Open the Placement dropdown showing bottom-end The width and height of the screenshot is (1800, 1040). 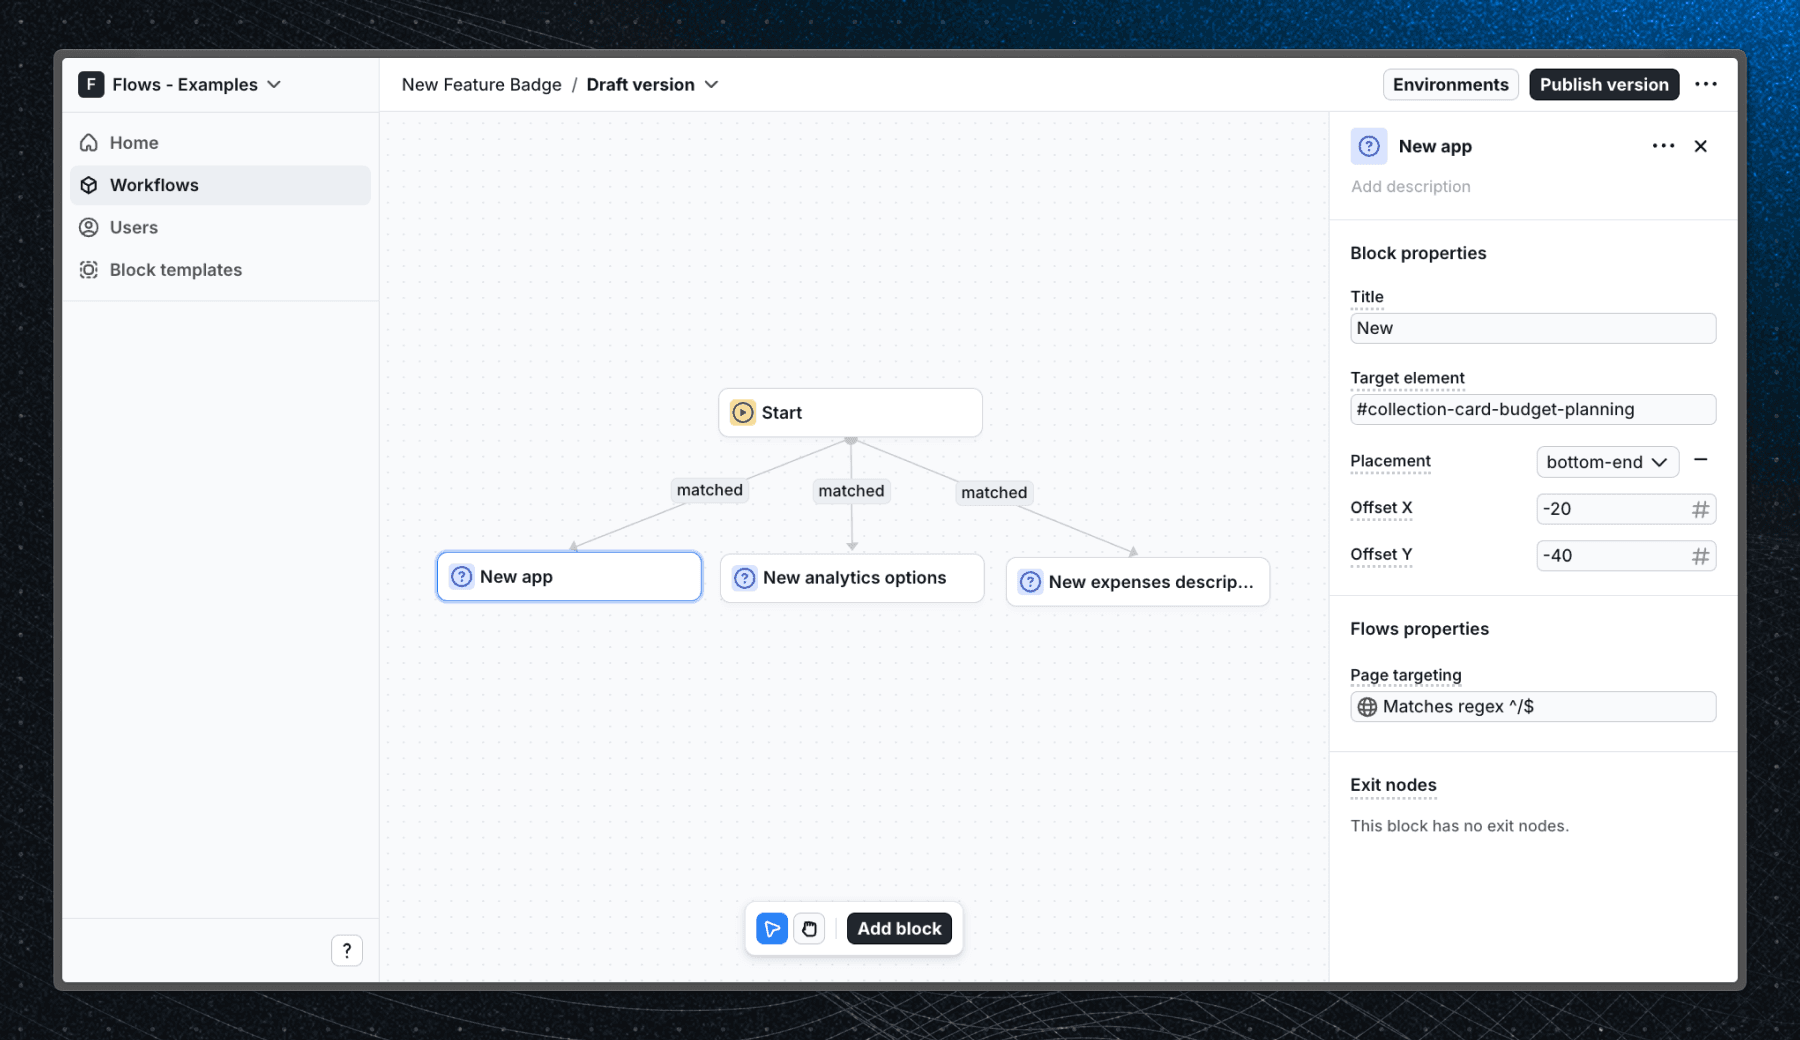click(x=1607, y=461)
